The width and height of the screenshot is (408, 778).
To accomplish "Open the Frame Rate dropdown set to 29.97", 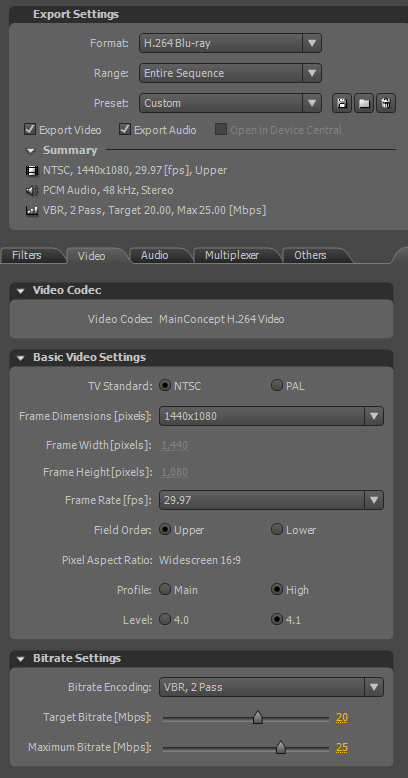I will pos(271,500).
